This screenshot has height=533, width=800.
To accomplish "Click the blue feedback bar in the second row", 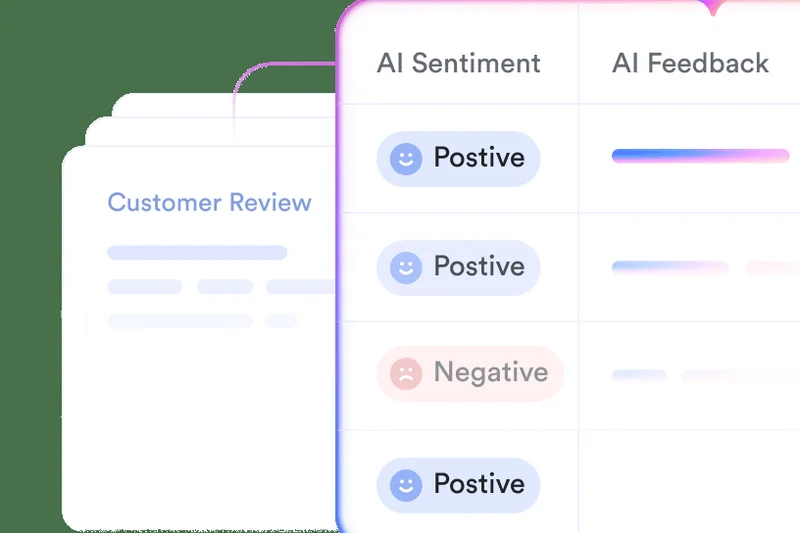I will (670, 267).
